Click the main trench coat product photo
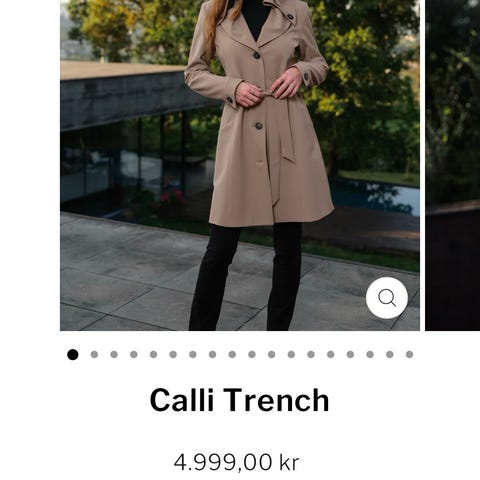Image resolution: width=480 pixels, height=480 pixels. (x=240, y=165)
